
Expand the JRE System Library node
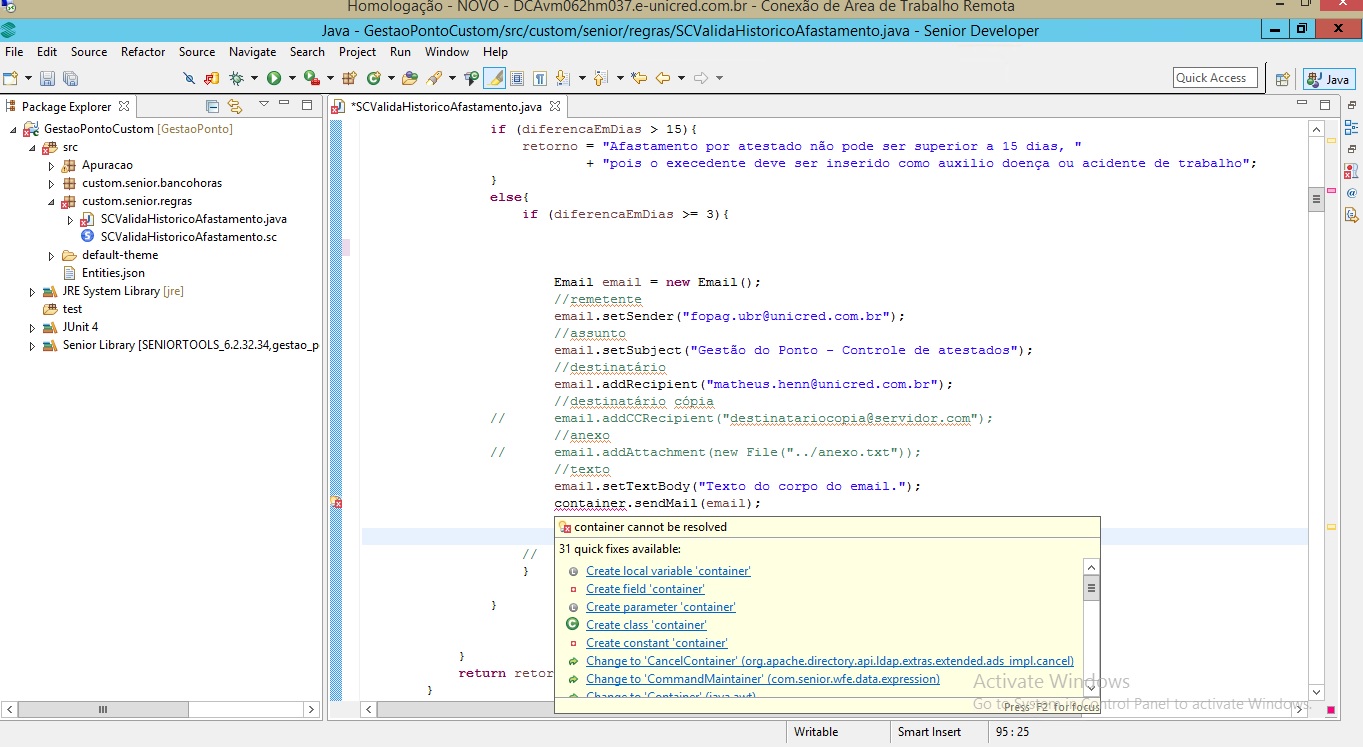(x=33, y=291)
